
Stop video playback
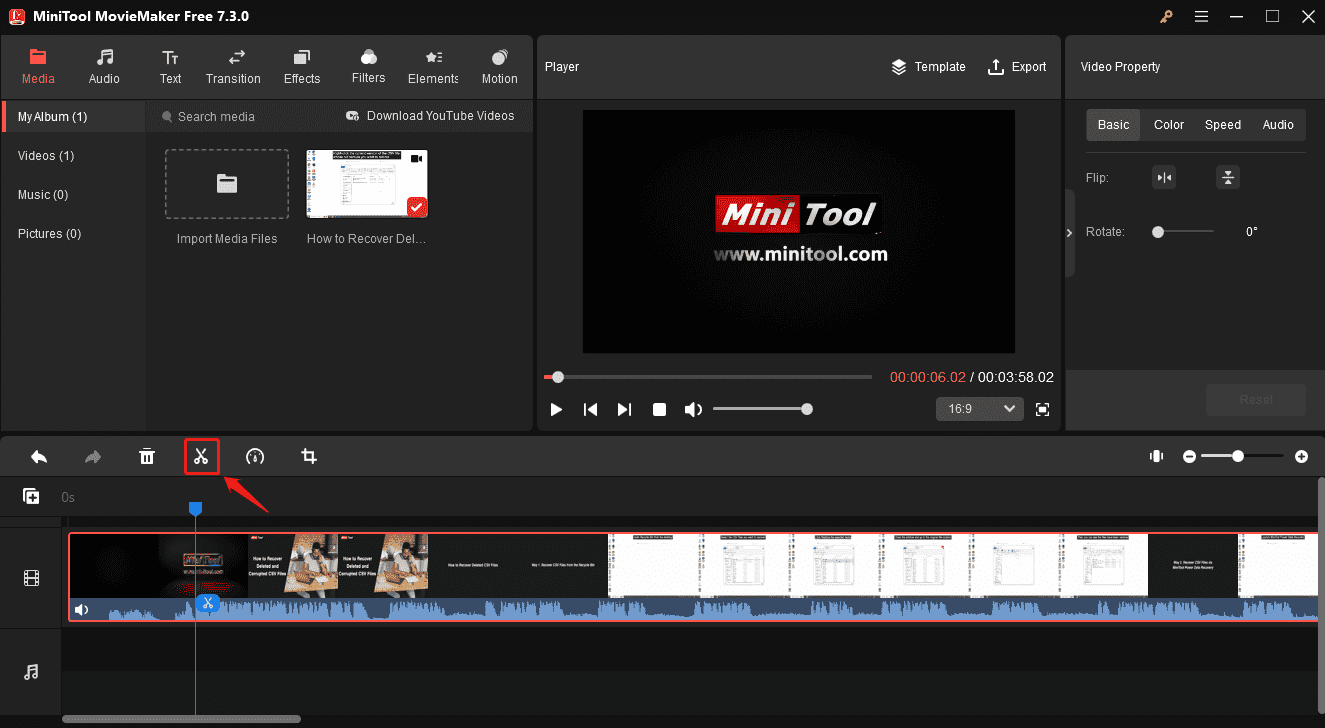[x=659, y=409]
